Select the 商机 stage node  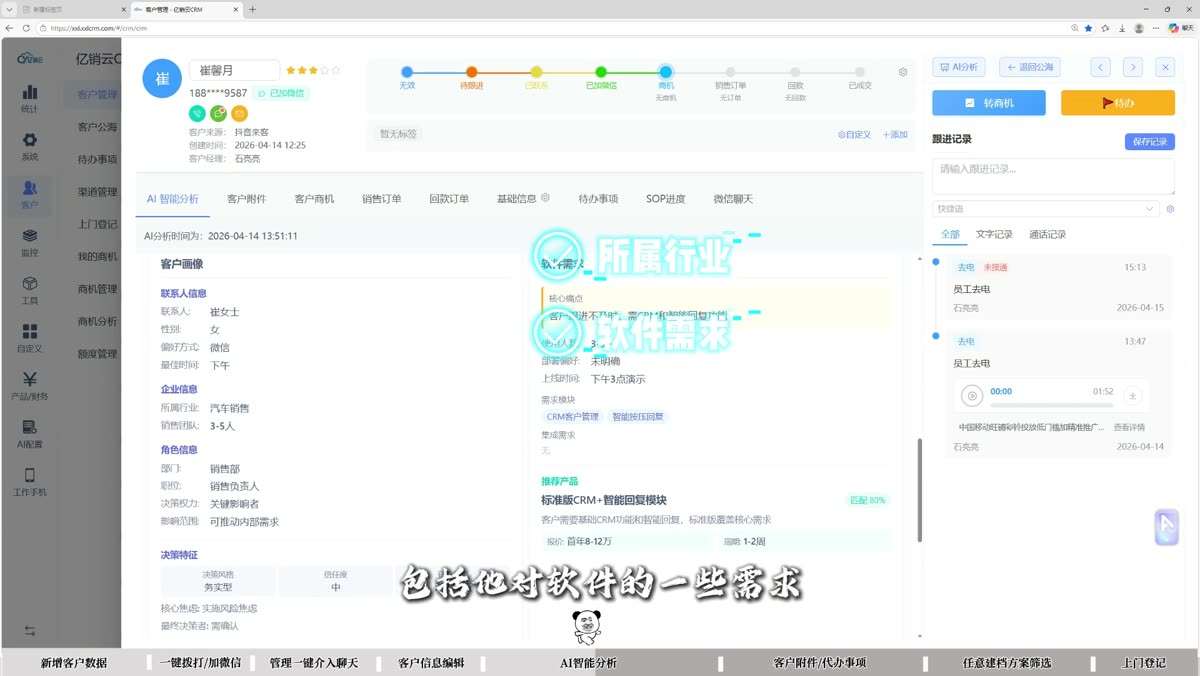[666, 72]
